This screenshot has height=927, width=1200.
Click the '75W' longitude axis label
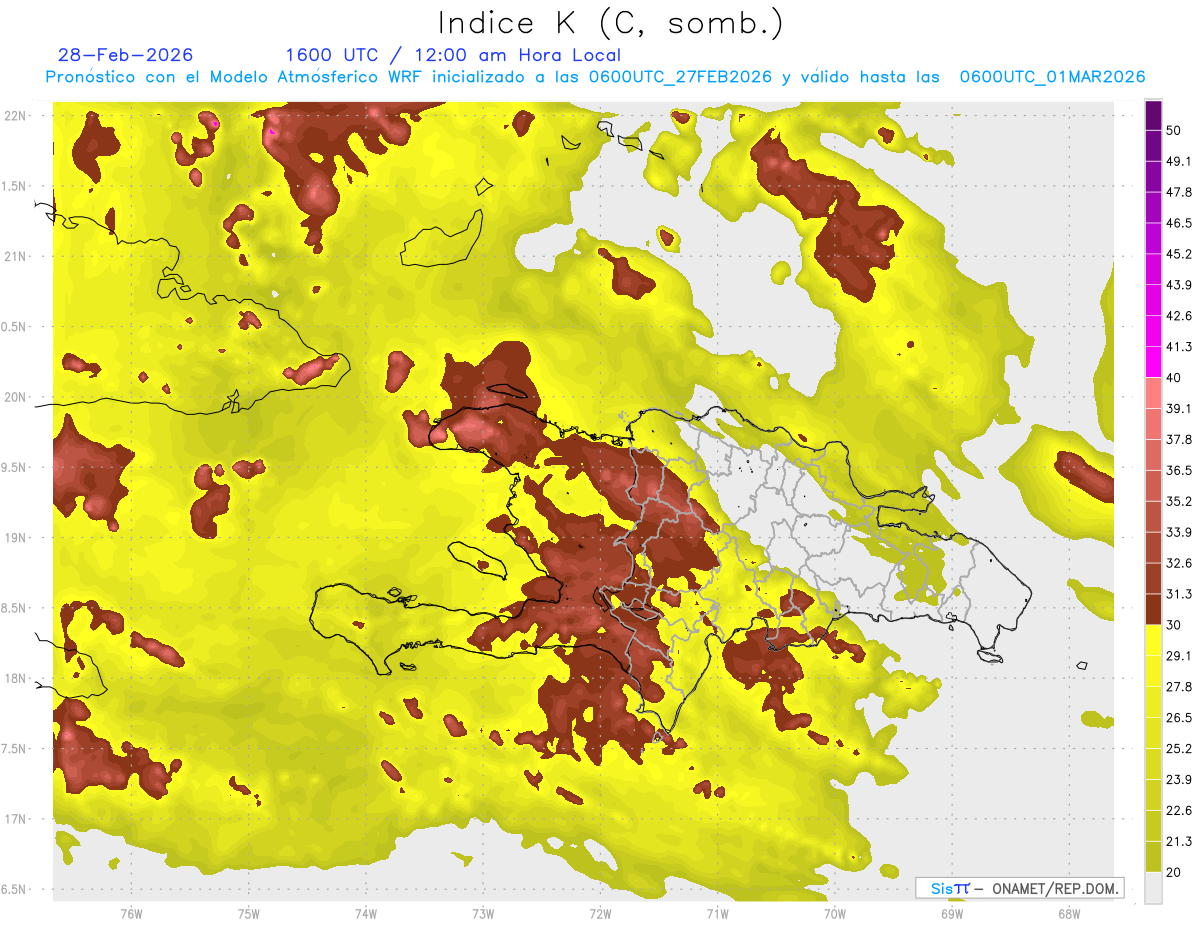(x=248, y=914)
